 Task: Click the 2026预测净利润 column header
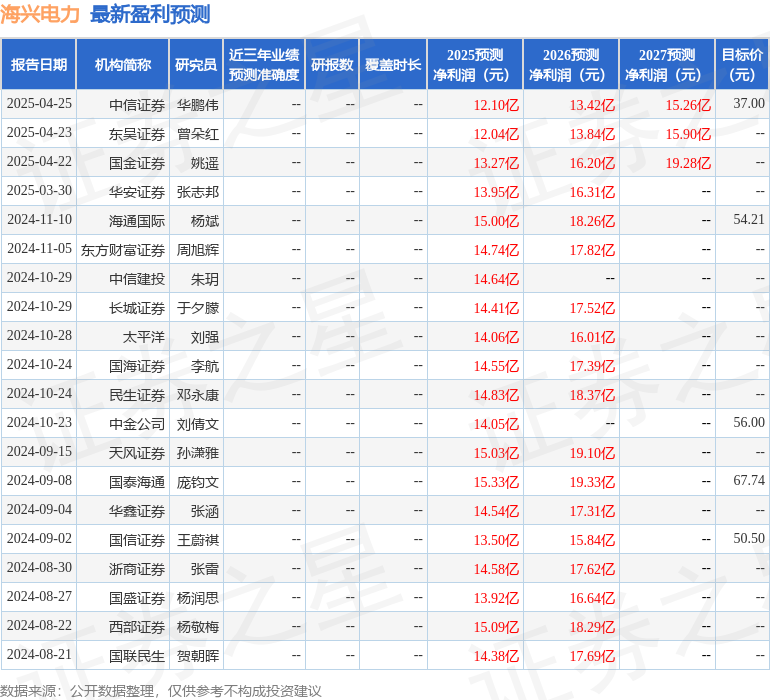[571, 65]
